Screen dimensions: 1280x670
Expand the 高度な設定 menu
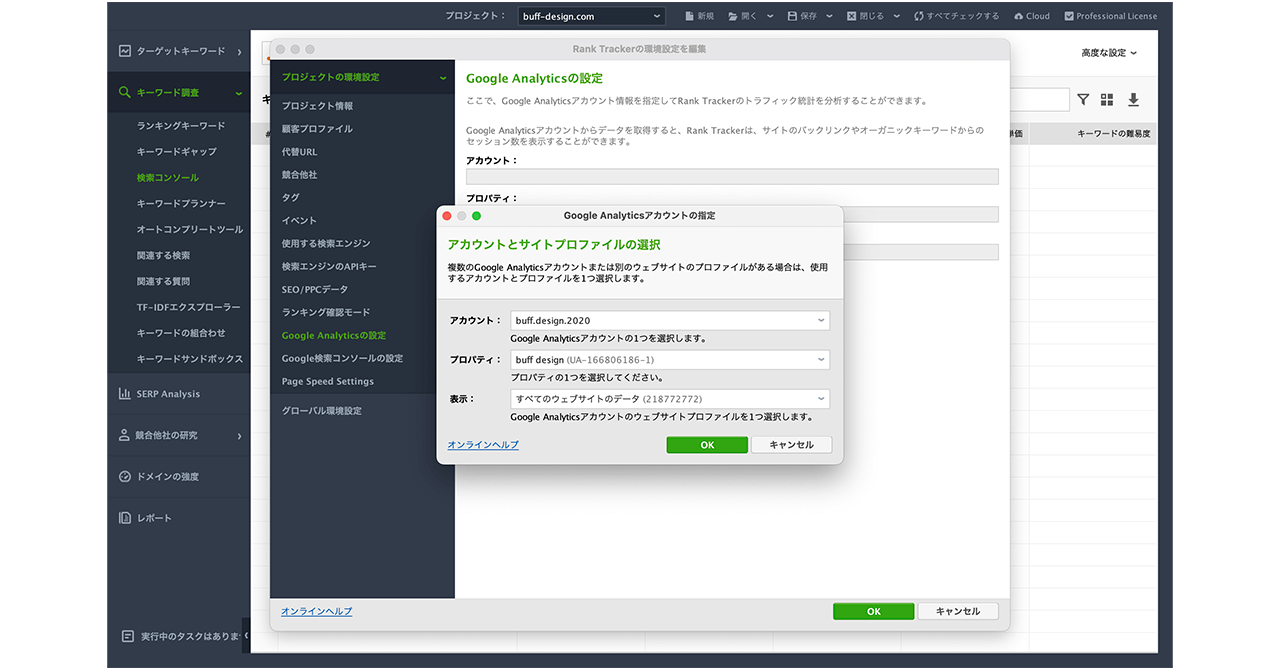coord(1109,53)
